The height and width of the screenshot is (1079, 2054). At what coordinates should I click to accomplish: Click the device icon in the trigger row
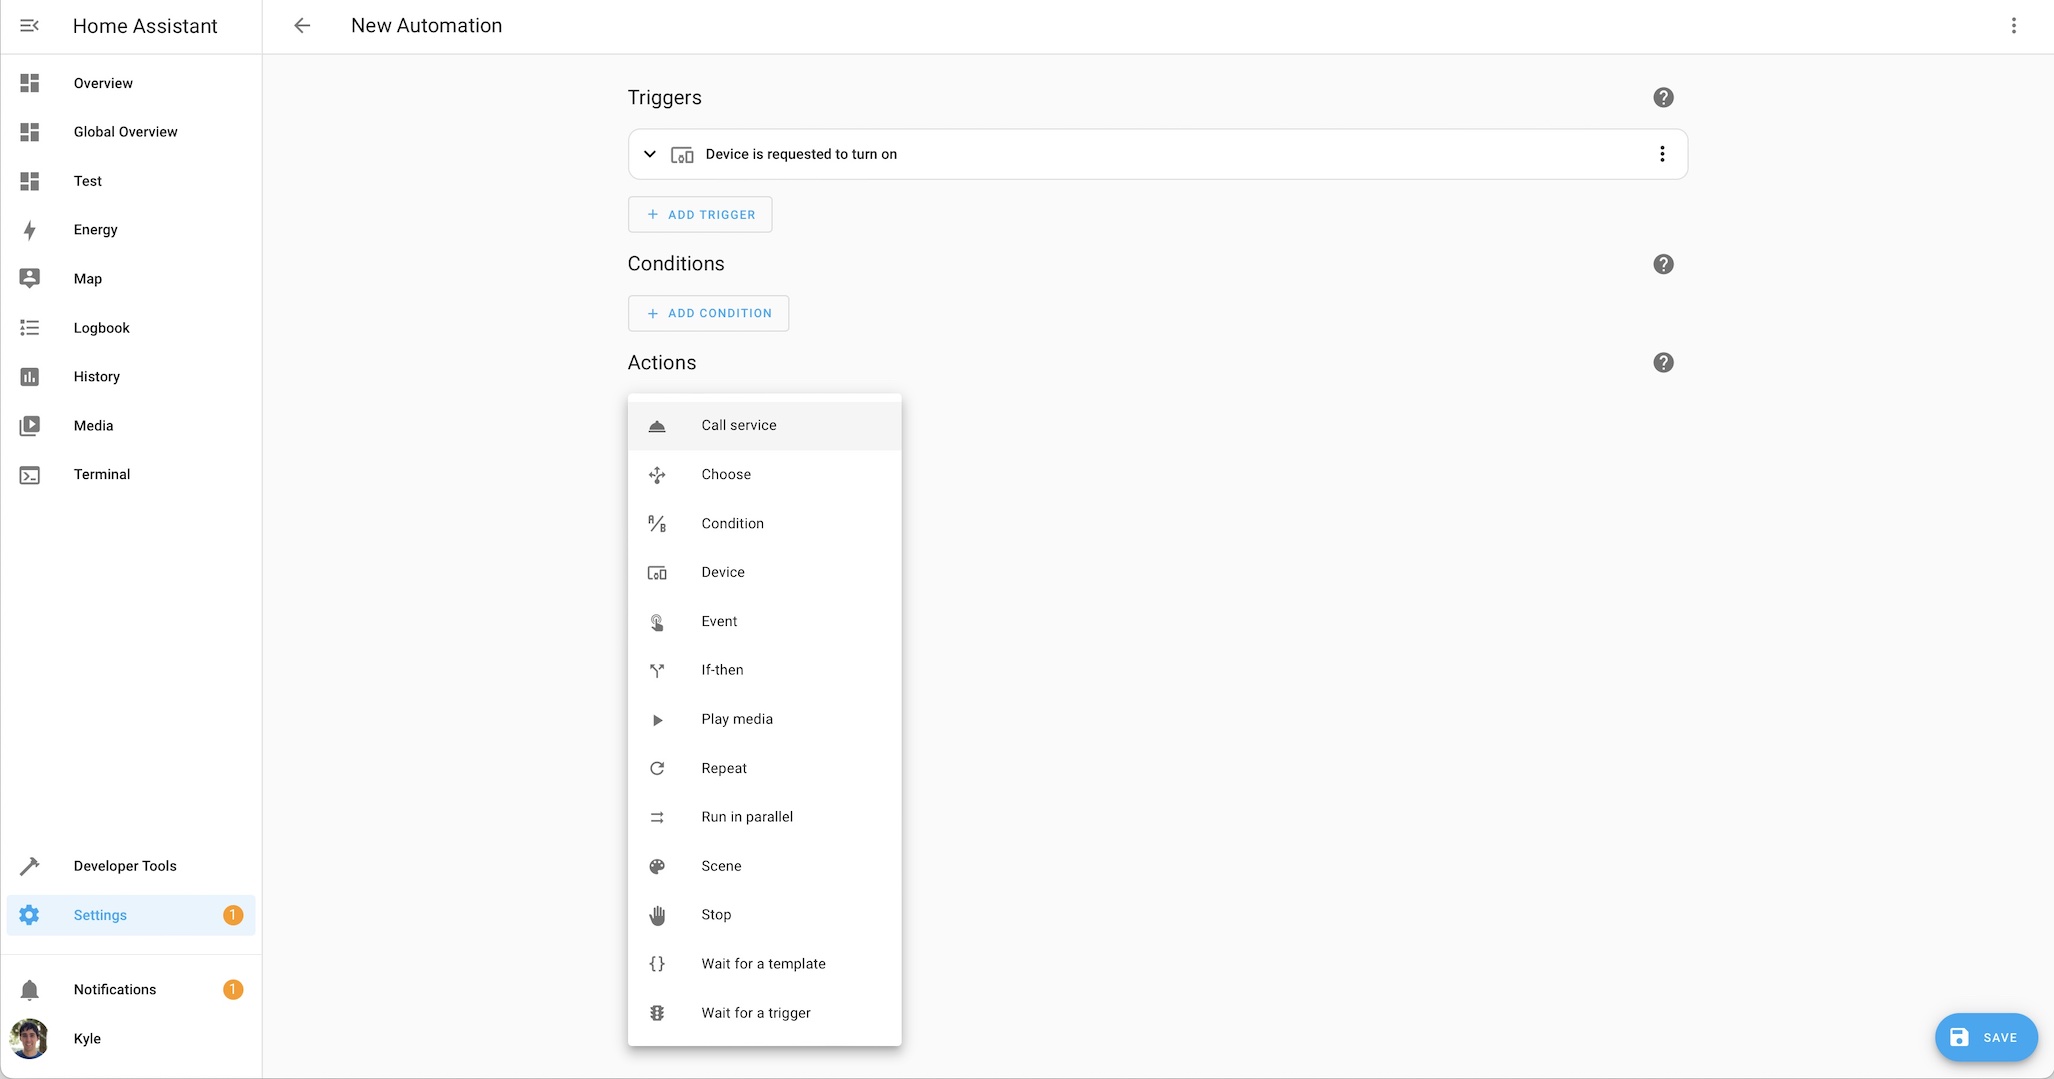click(682, 155)
